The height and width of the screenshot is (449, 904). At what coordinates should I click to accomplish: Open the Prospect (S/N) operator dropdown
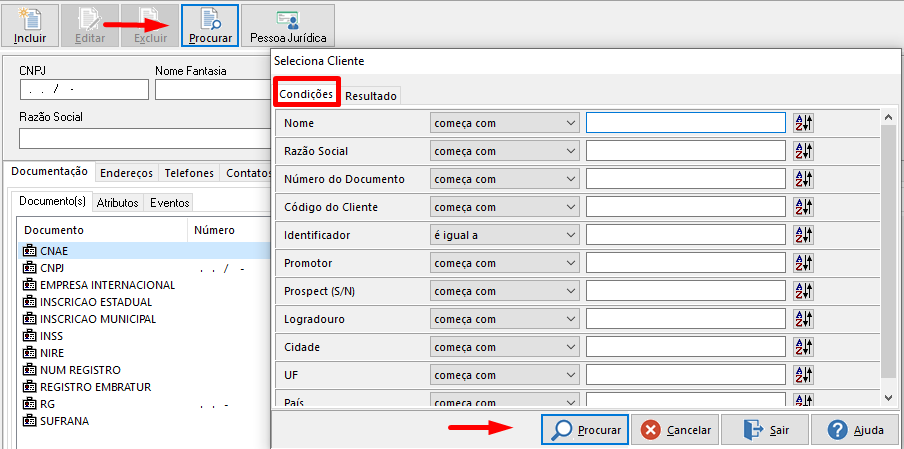coord(504,291)
